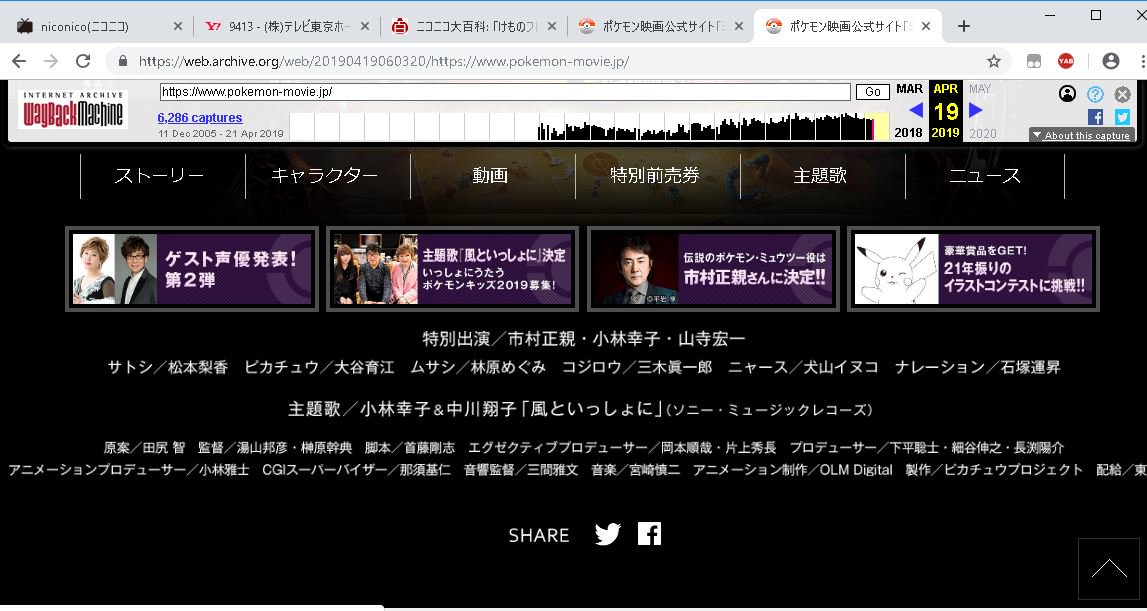The width and height of the screenshot is (1147, 611).
Task: Click text サトシ/松本梨香
Action: pos(168,367)
